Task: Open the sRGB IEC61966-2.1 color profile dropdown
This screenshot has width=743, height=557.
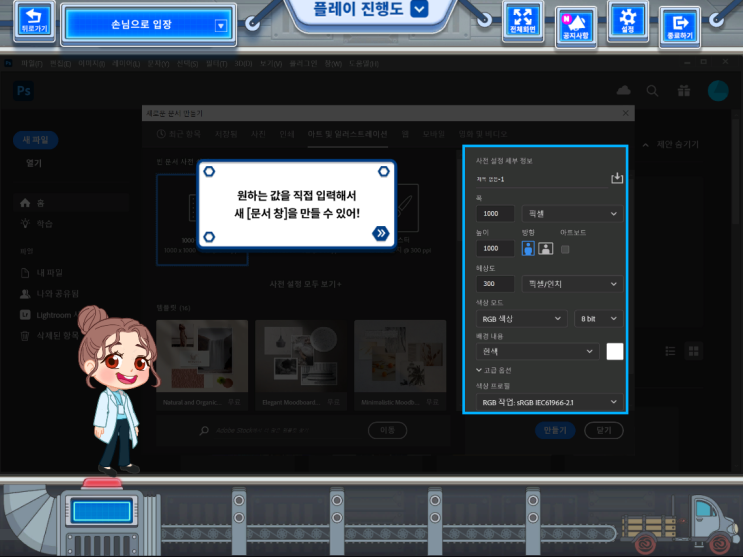Action: point(549,402)
